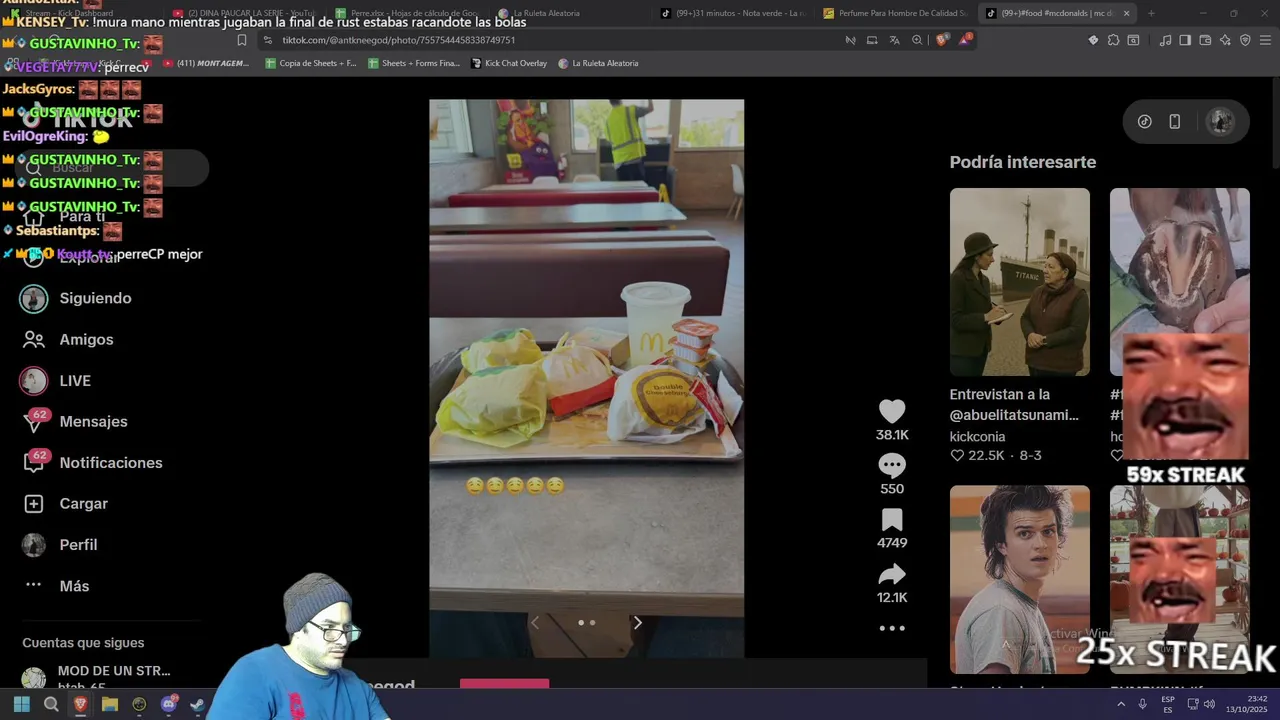Open the Leo AI sparkle icon
This screenshot has height=720, width=1280.
click(x=1225, y=40)
